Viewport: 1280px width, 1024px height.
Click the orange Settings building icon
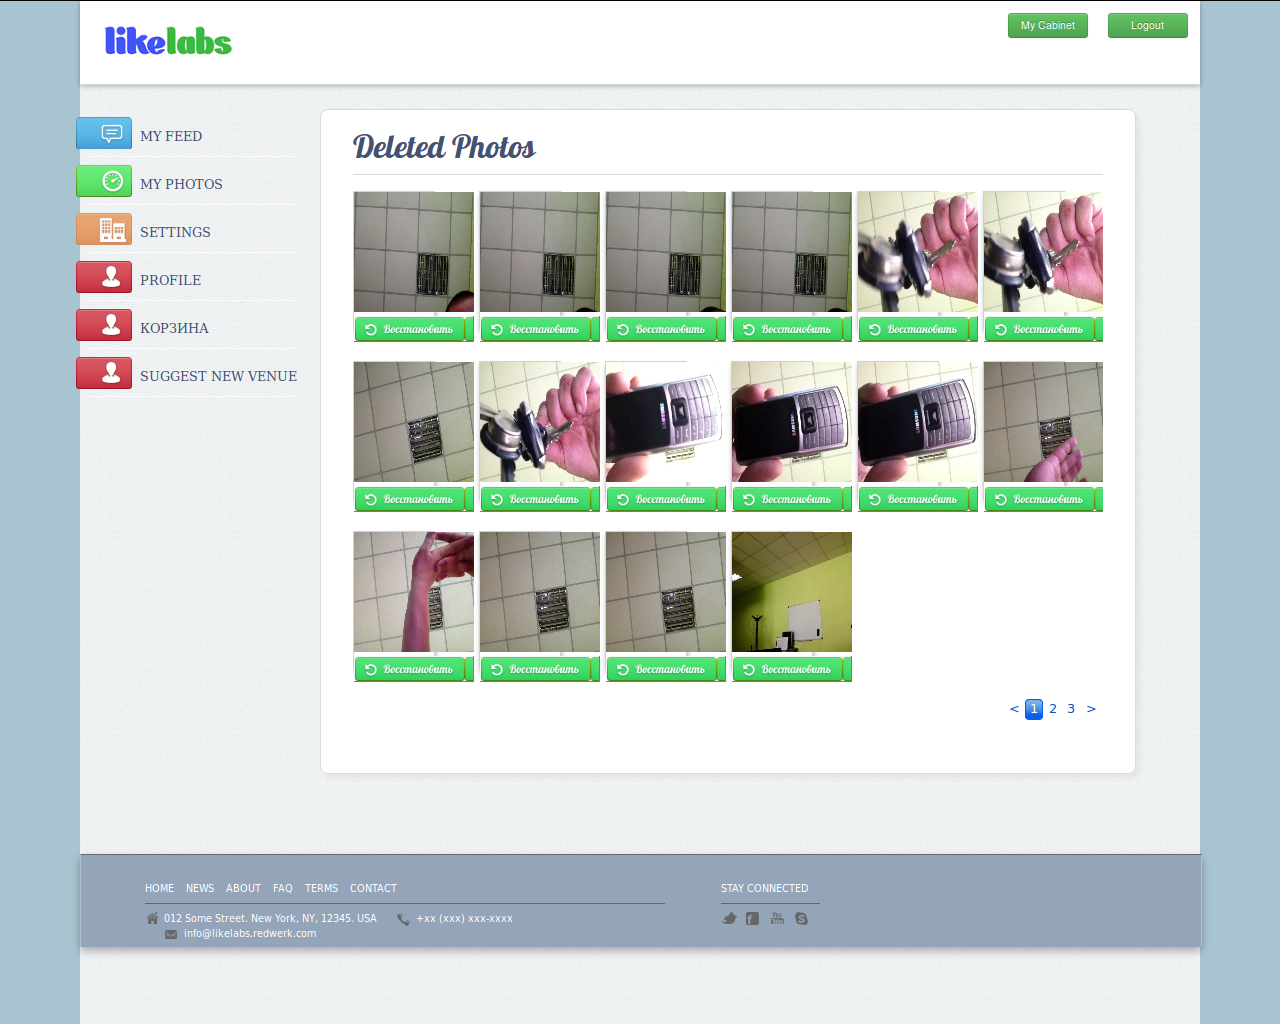click(105, 229)
